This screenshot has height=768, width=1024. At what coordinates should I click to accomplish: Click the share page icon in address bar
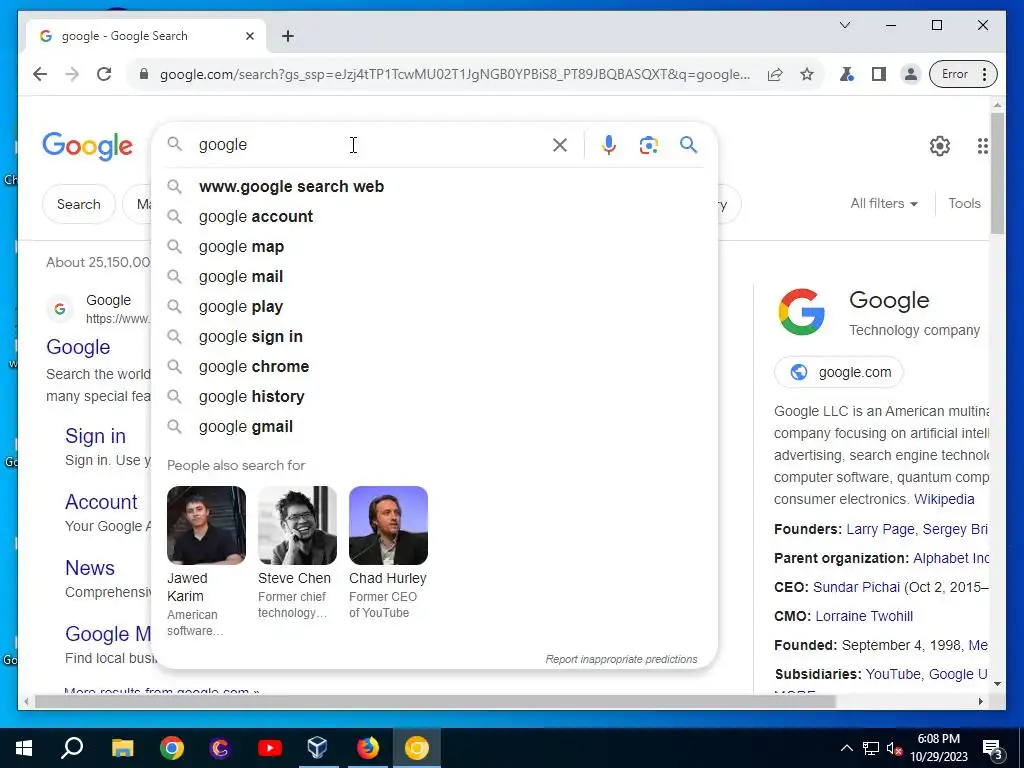point(775,74)
